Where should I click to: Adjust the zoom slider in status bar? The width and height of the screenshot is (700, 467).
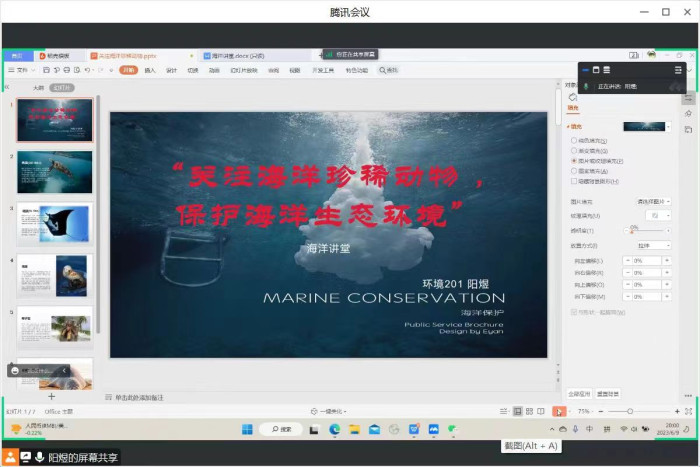point(630,411)
